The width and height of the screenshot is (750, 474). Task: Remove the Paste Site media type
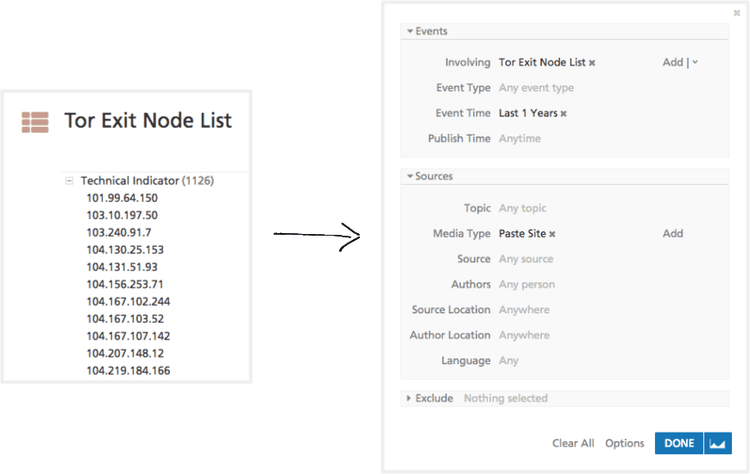tap(552, 234)
